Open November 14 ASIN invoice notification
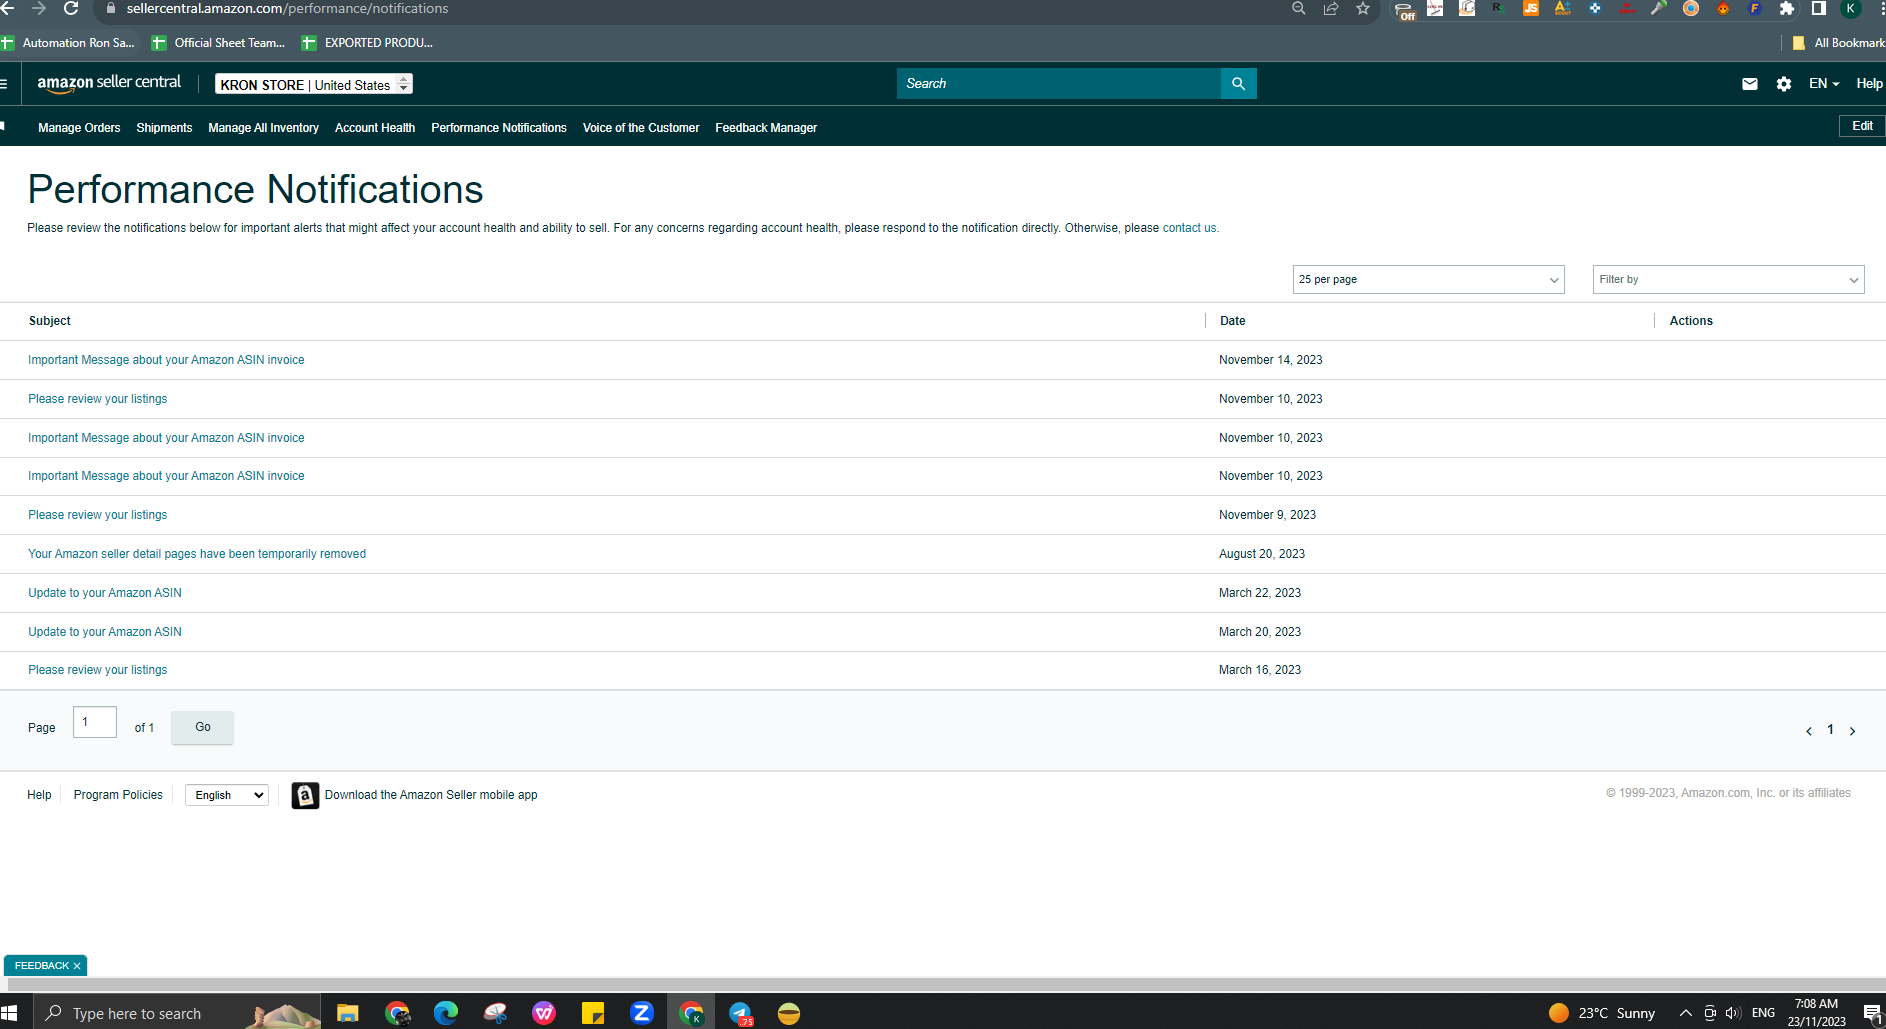1886x1029 pixels. click(x=166, y=360)
